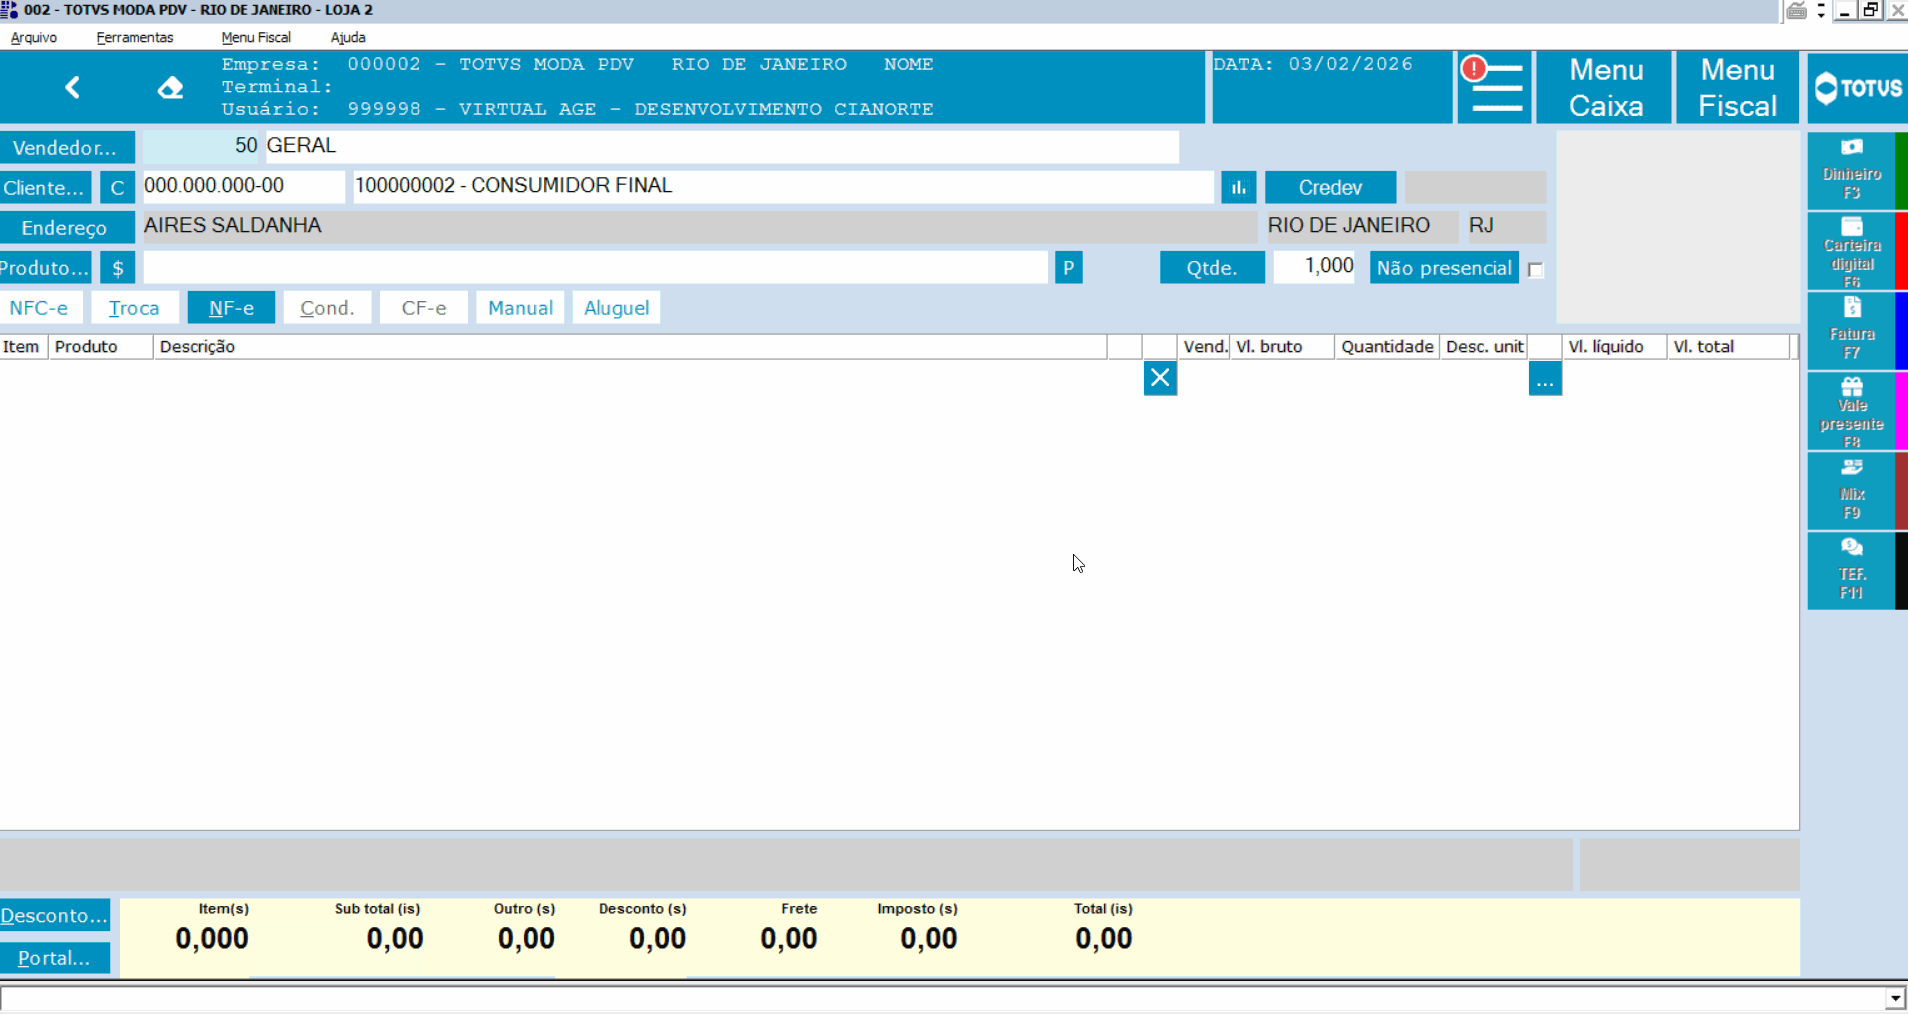Open the Ajuda menu

point(348,37)
